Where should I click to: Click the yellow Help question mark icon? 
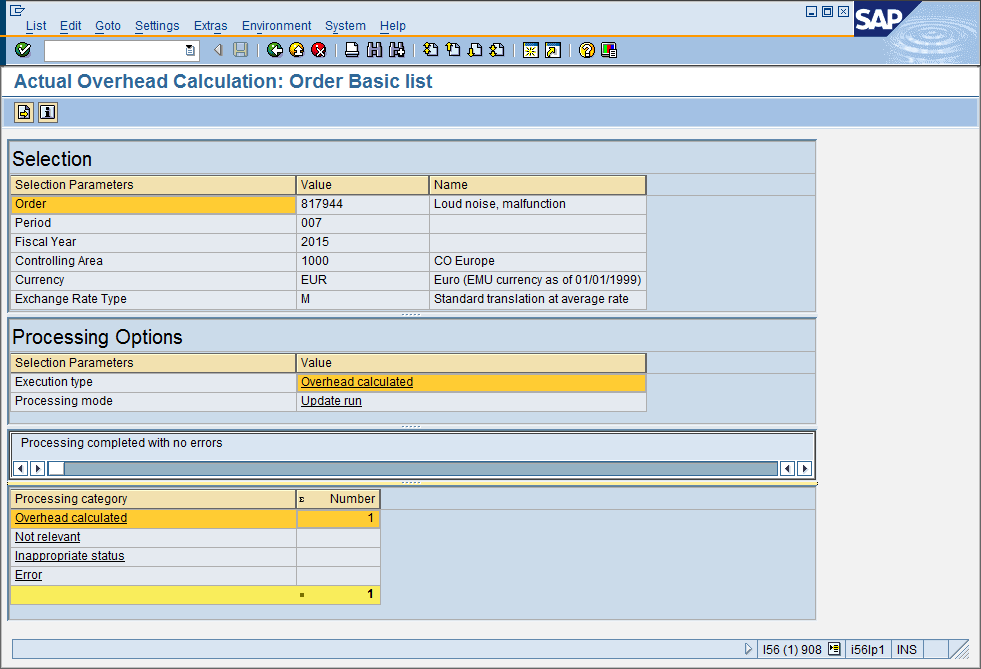(x=587, y=50)
